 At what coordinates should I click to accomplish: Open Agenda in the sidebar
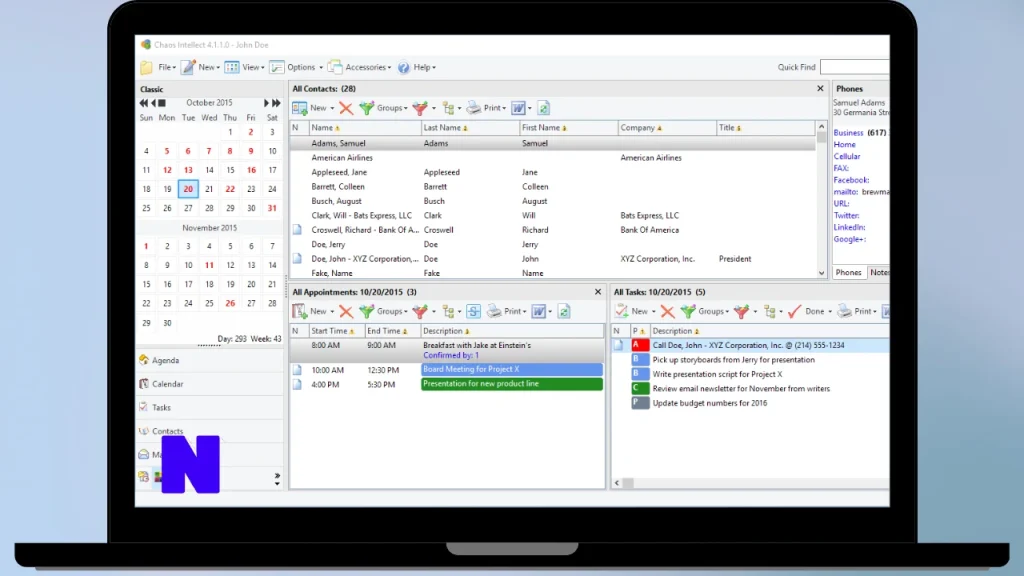click(210, 360)
